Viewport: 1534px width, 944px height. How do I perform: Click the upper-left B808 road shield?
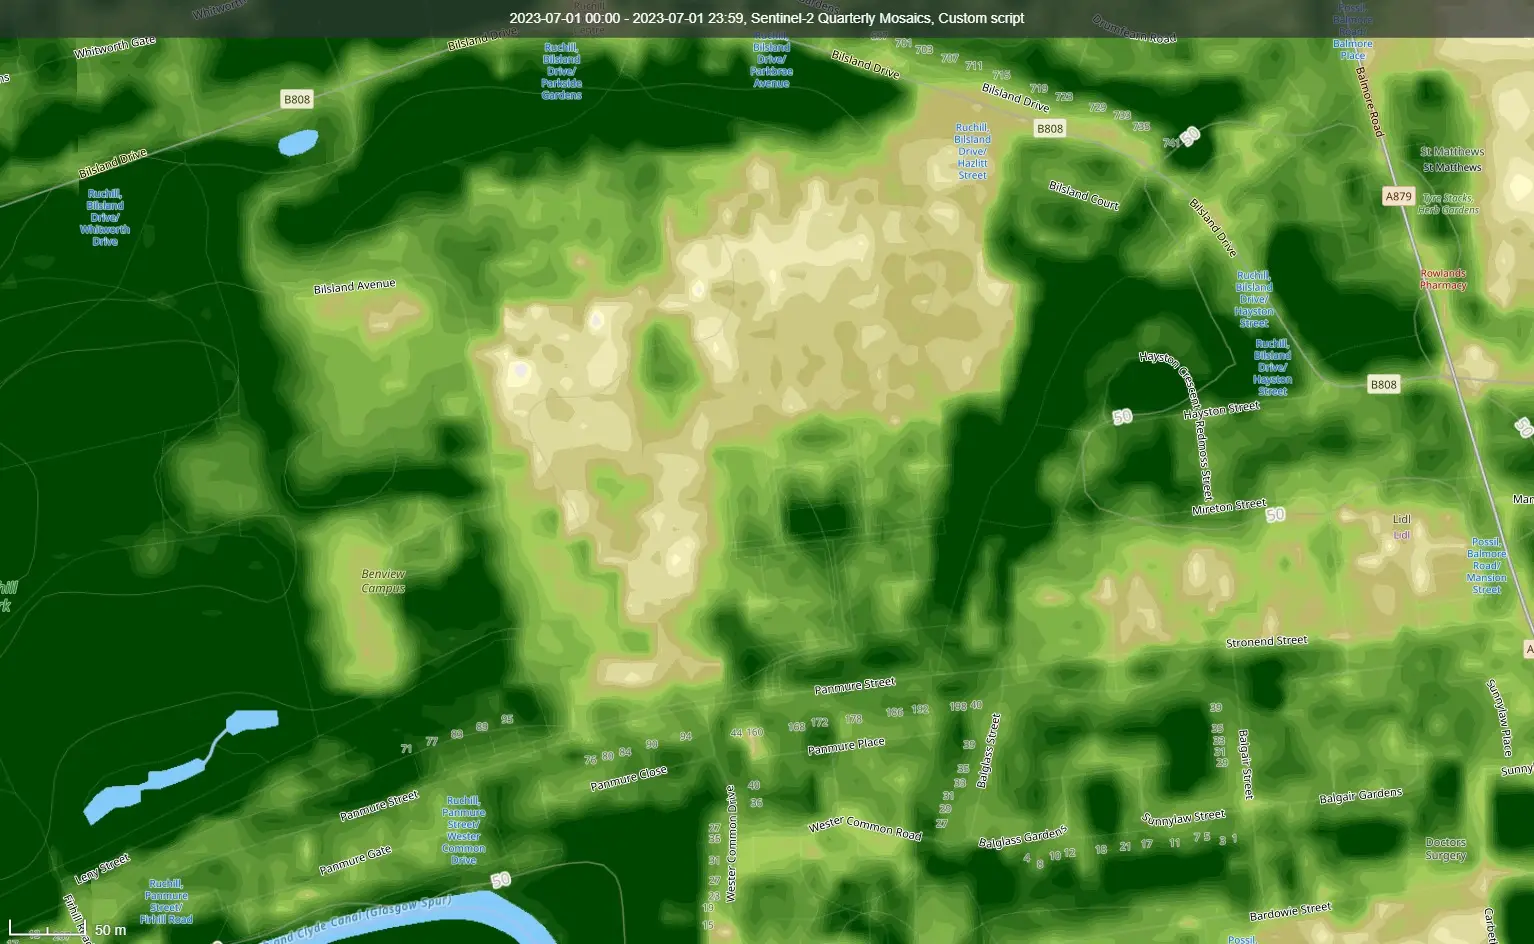click(296, 99)
